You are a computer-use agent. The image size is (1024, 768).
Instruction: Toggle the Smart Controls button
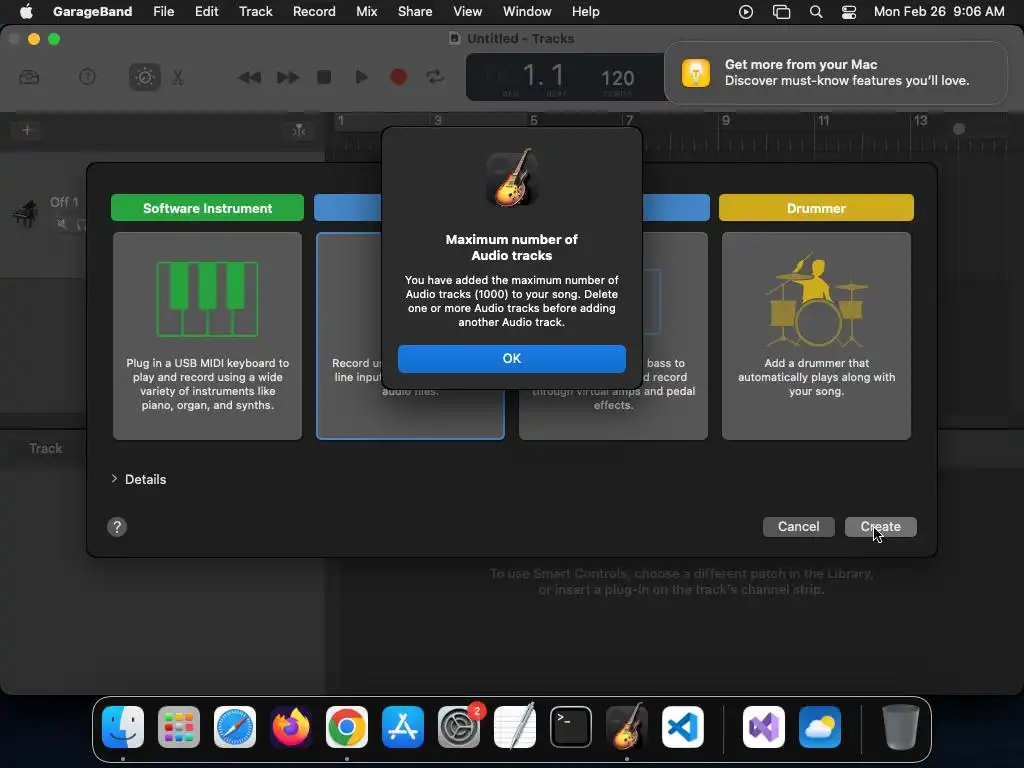click(144, 77)
